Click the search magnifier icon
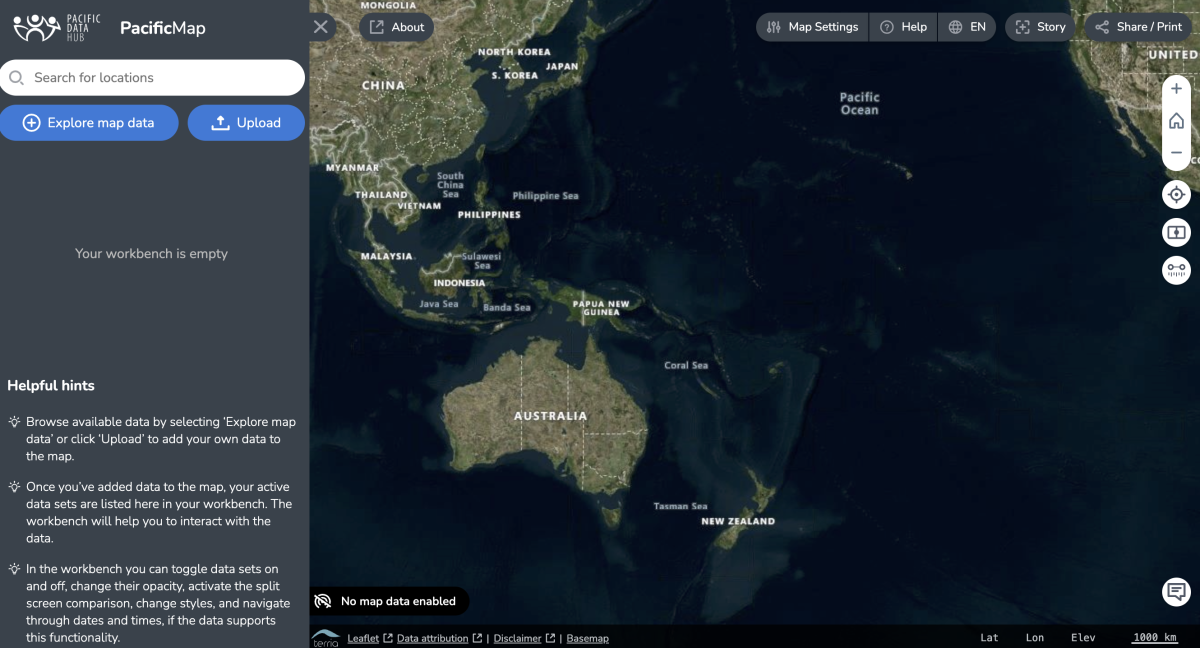 coord(16,77)
